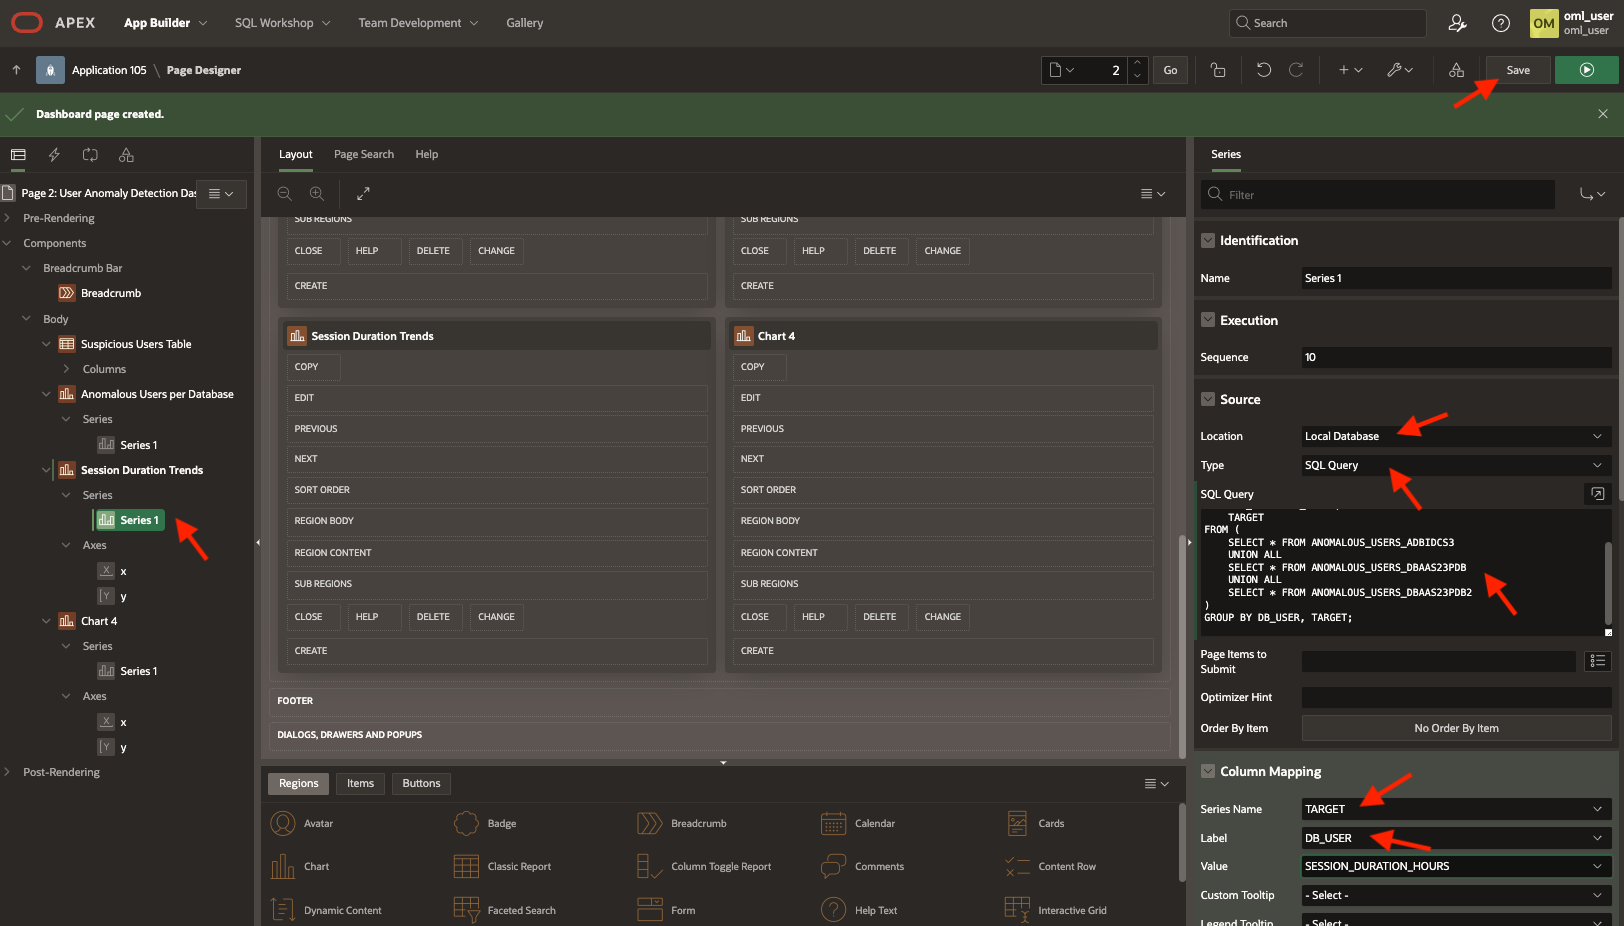Viewport: 1624px width, 926px height.
Task: Open the Value dropdown showing SESSION_DURATION_HOURS
Action: coord(1456,866)
